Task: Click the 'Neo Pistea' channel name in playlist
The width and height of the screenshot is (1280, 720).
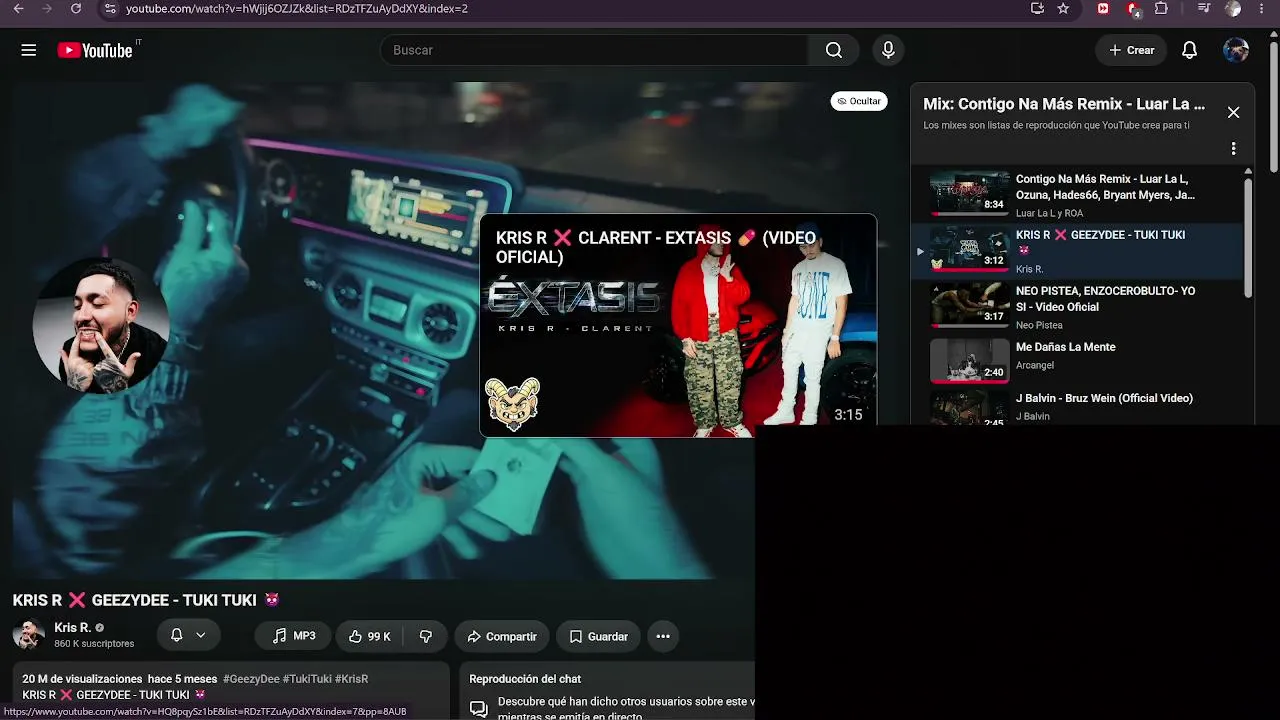Action: click(x=1039, y=325)
